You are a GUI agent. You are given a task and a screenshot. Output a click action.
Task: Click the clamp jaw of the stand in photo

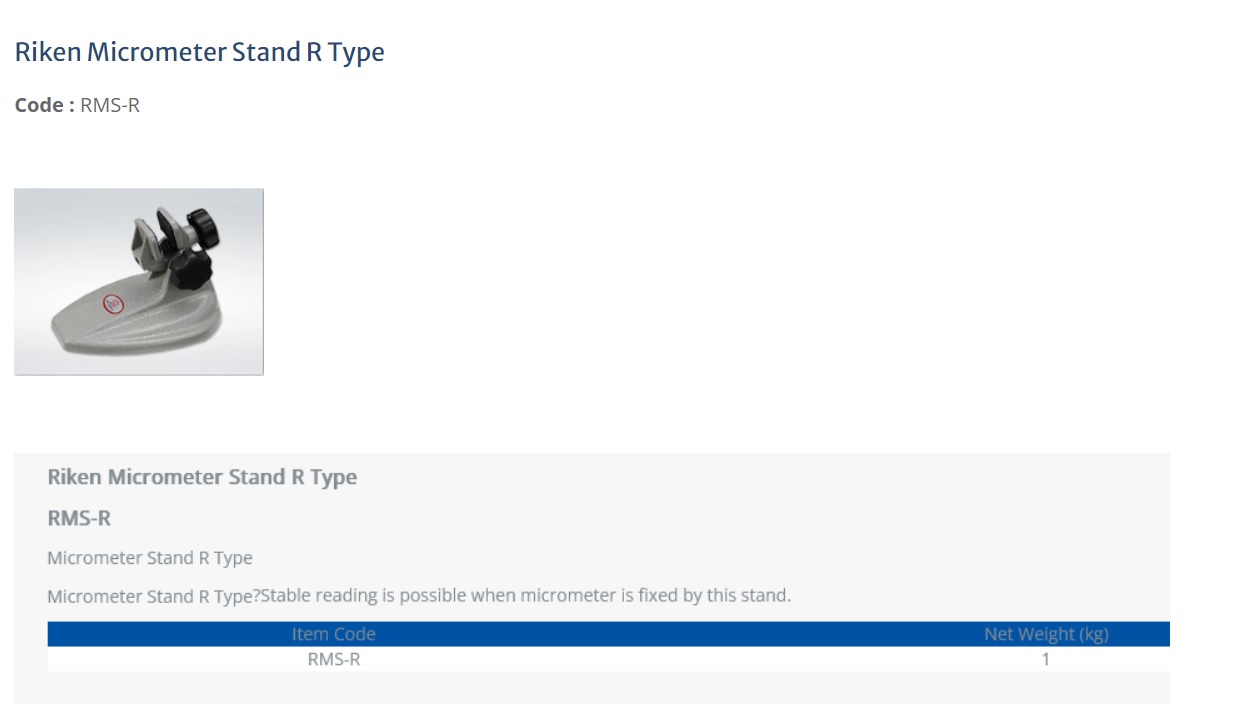tap(150, 235)
